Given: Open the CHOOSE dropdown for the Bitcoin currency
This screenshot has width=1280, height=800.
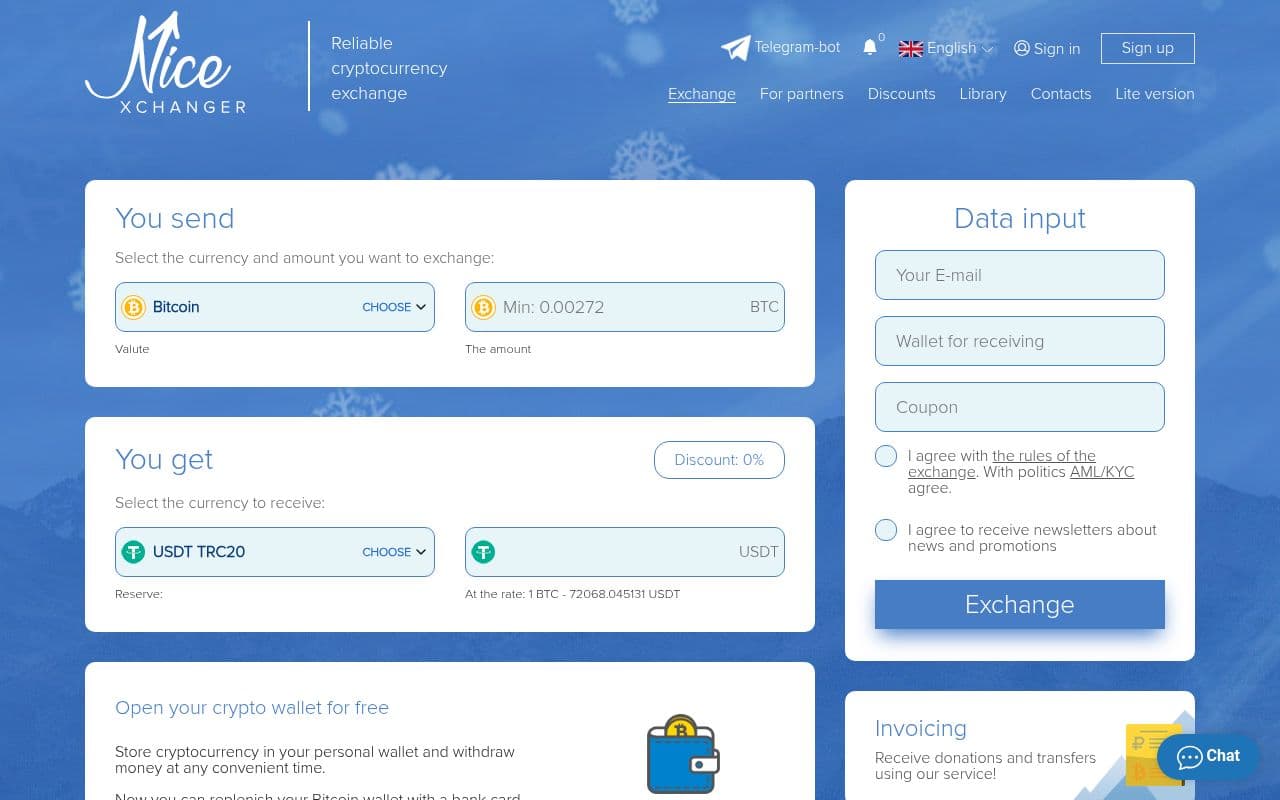Looking at the screenshot, I should [394, 307].
